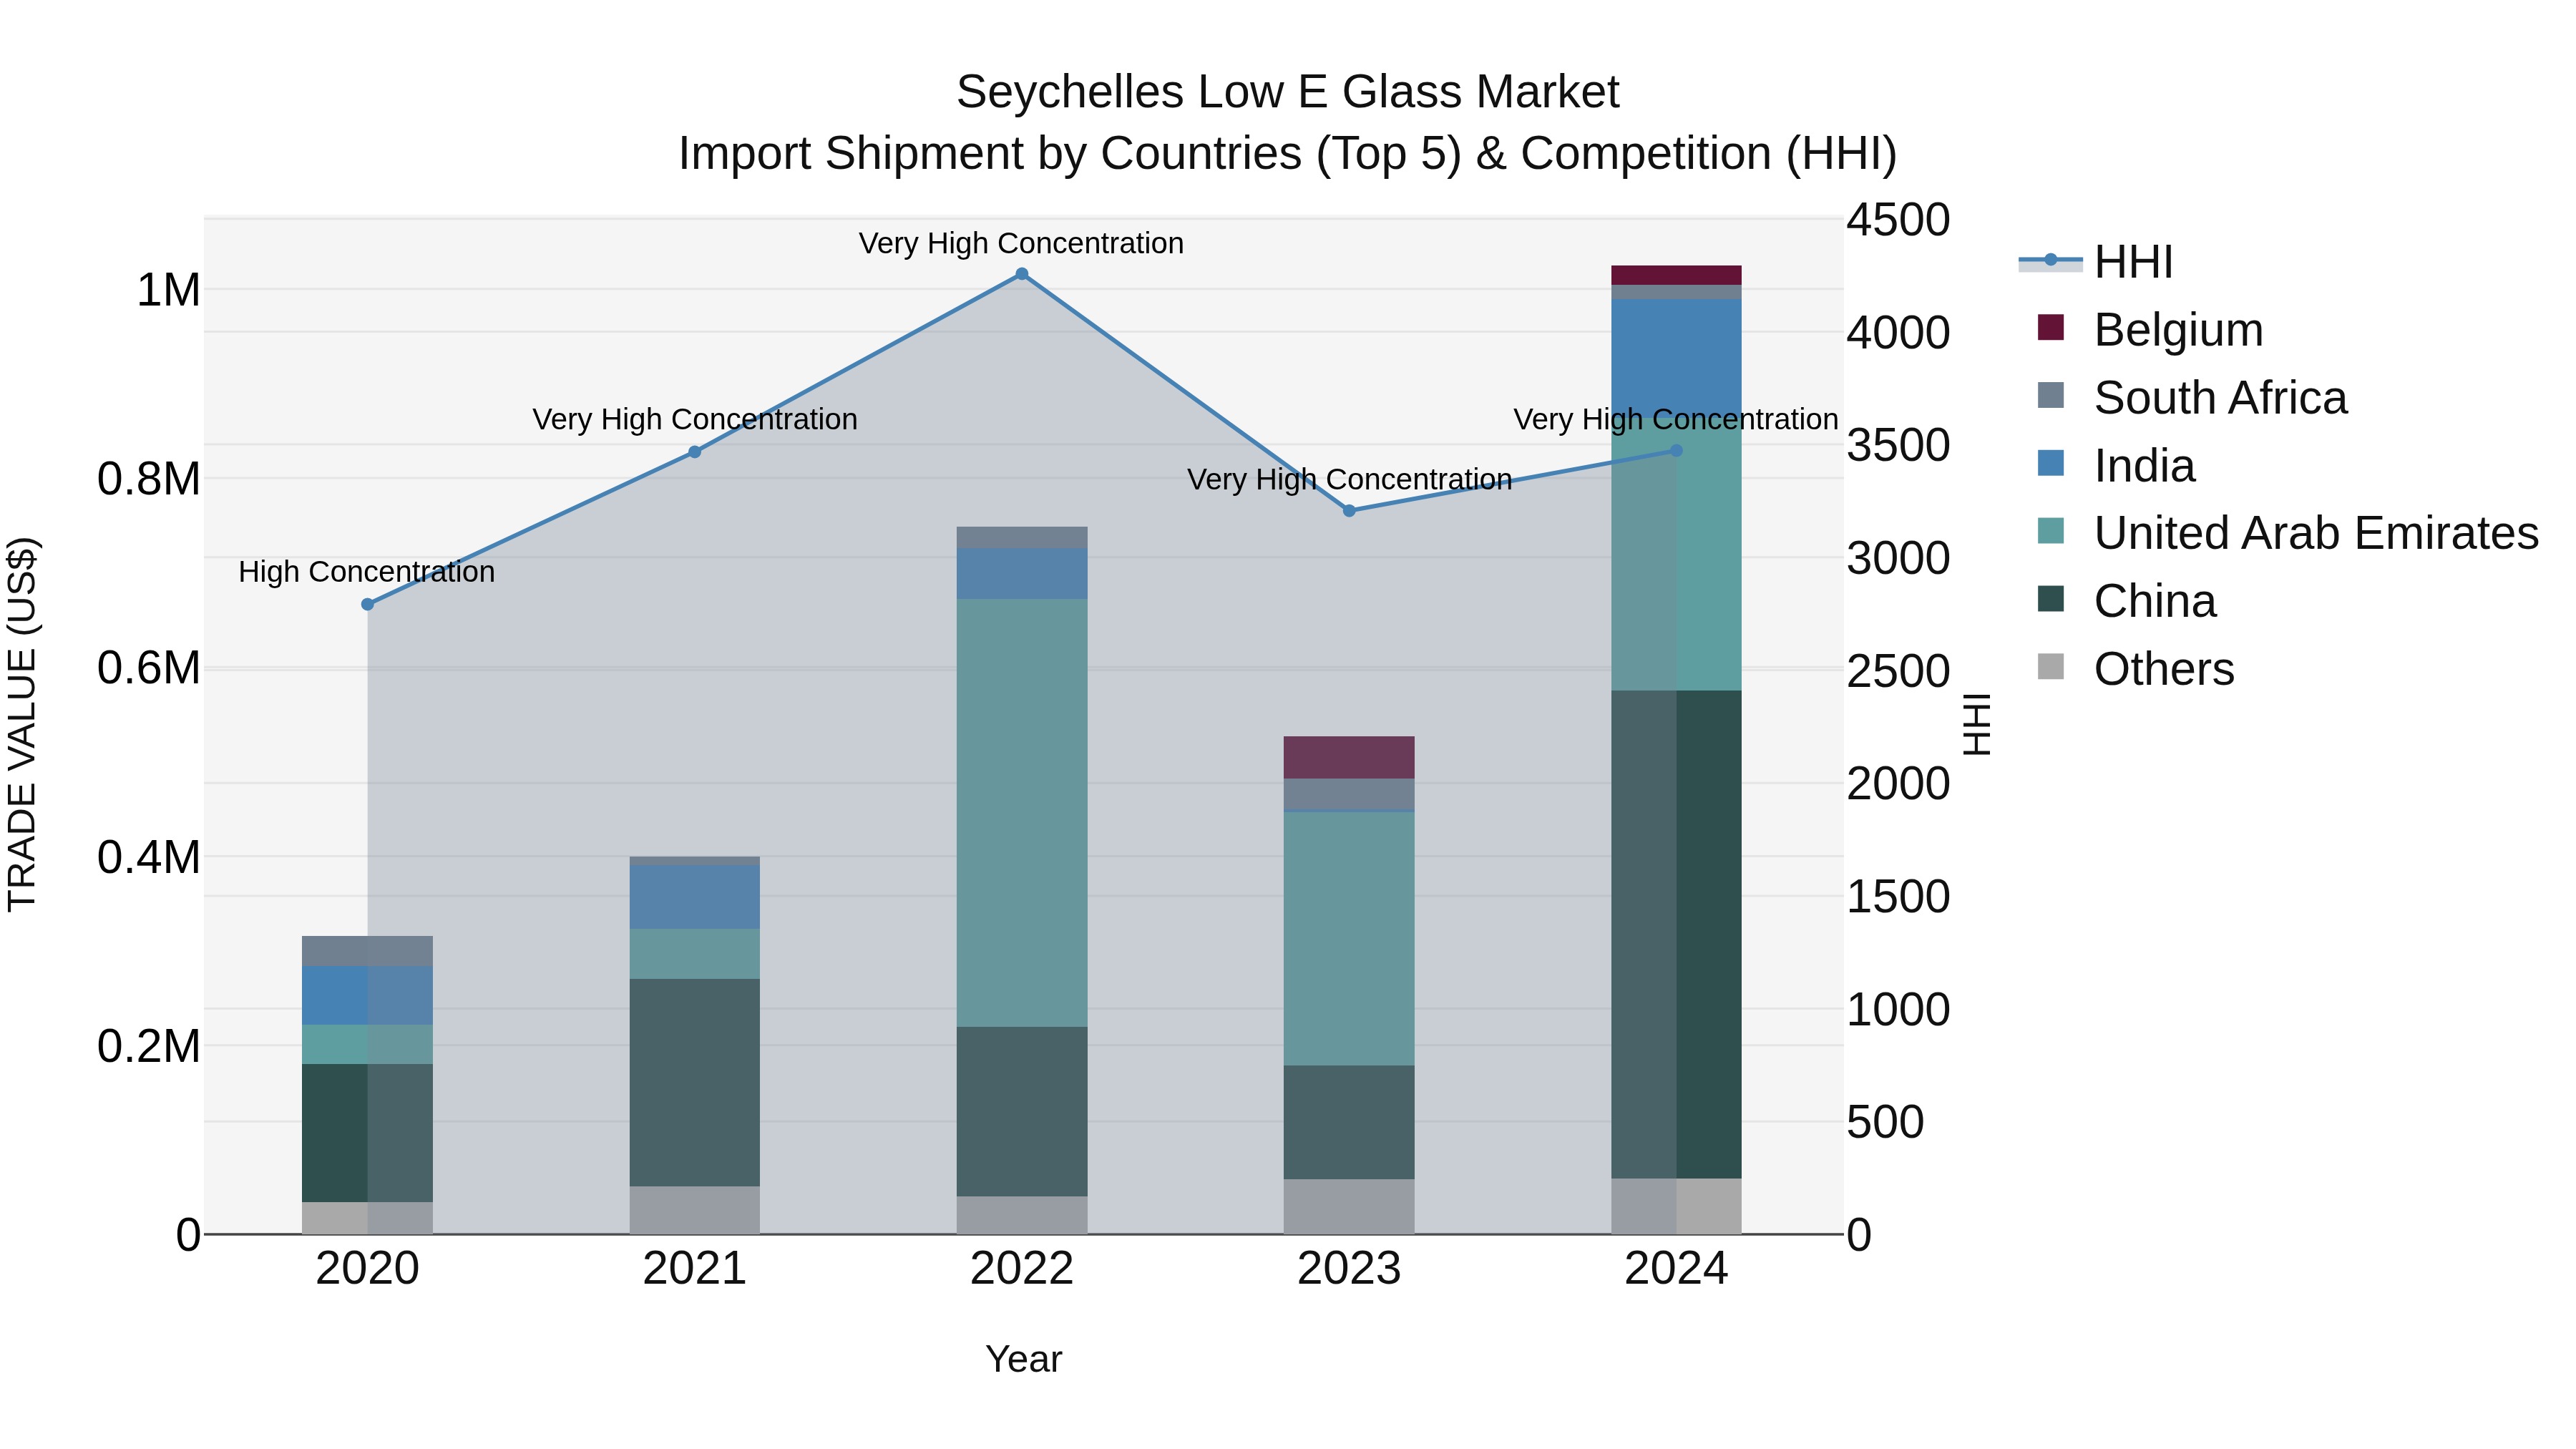This screenshot has height=1449, width=2576.
Task: Click the Belgium segment atop 2024 bar
Action: (1677, 275)
